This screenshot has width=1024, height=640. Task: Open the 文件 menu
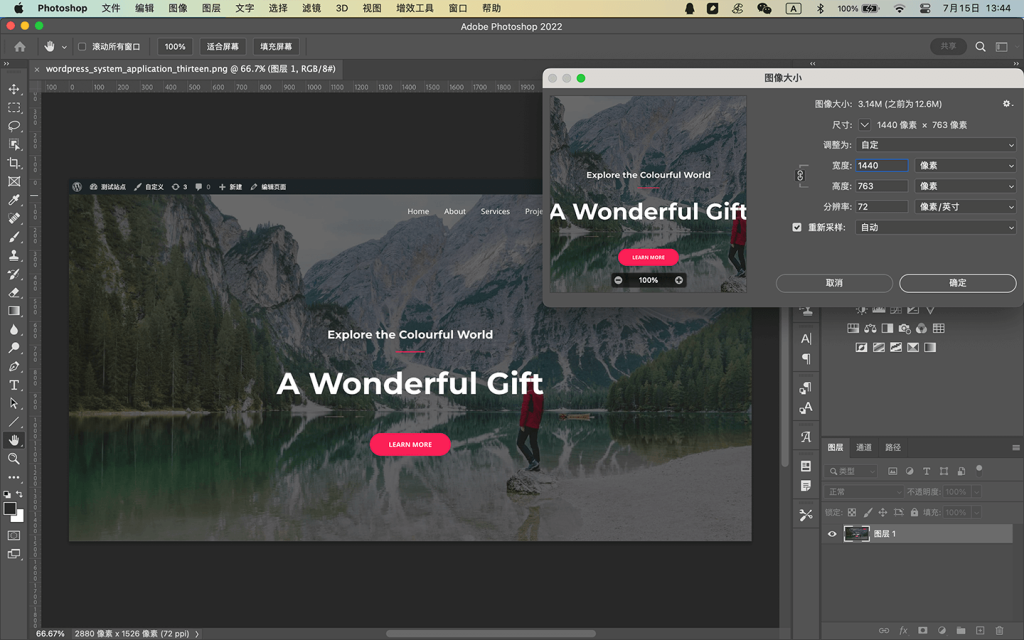tap(111, 8)
